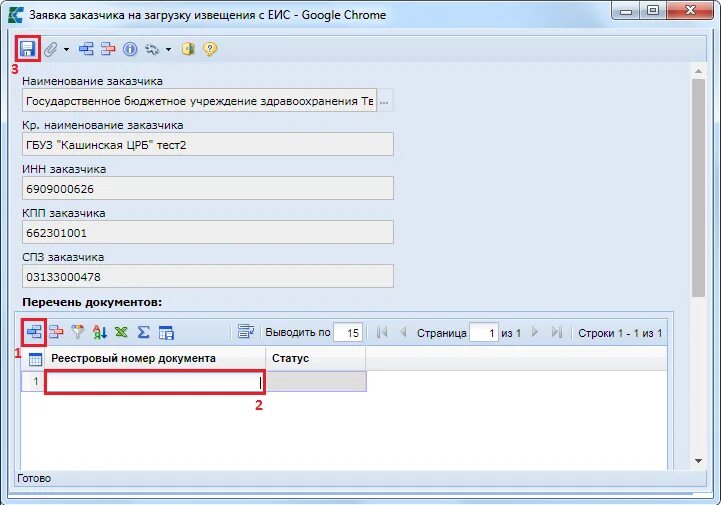Select the КПП заказчика field with 662301001
Image resolution: width=721 pixels, height=505 pixels.
tap(208, 232)
